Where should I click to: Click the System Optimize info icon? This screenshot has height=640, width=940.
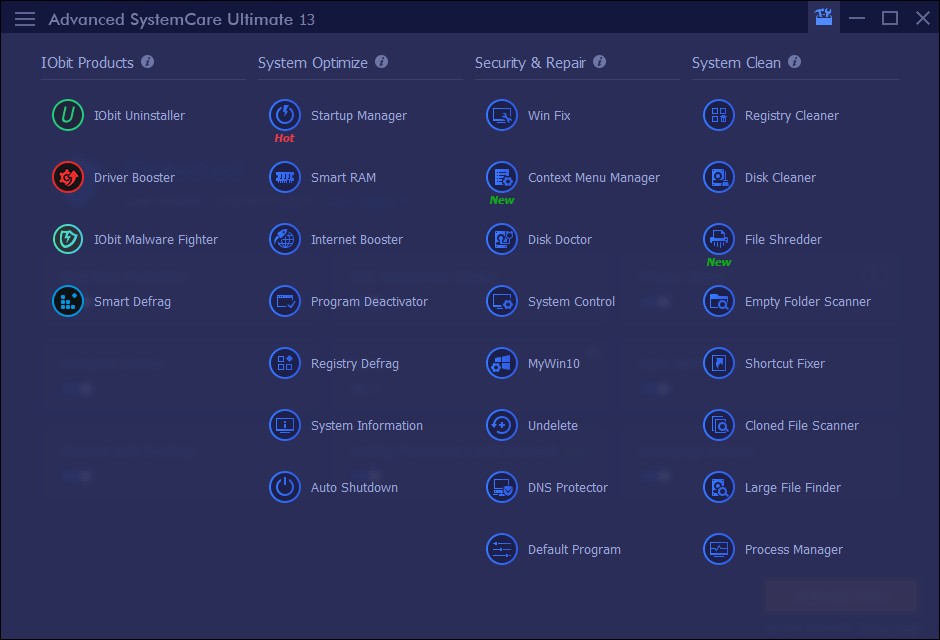click(x=381, y=61)
